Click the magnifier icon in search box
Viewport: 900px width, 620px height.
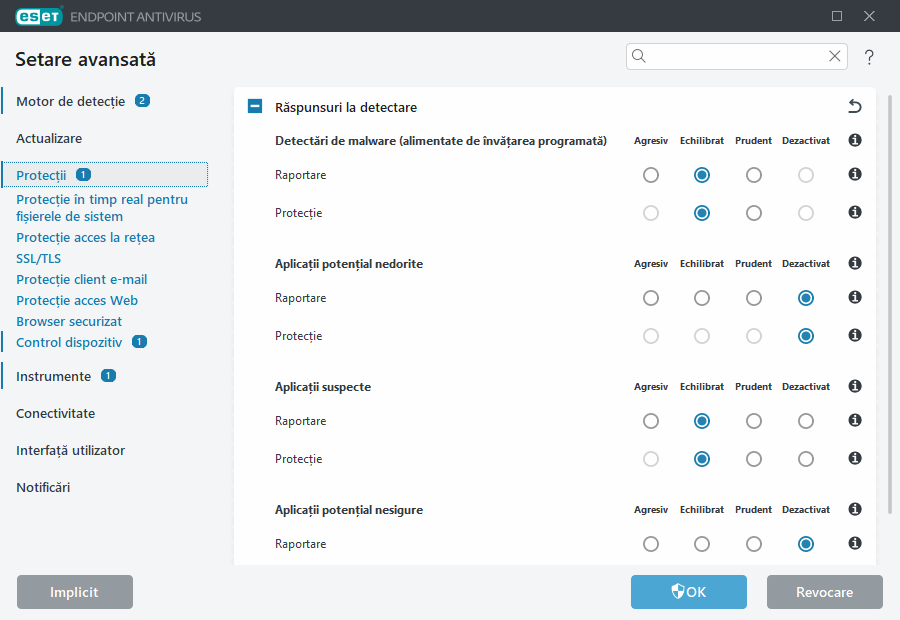tap(640, 56)
